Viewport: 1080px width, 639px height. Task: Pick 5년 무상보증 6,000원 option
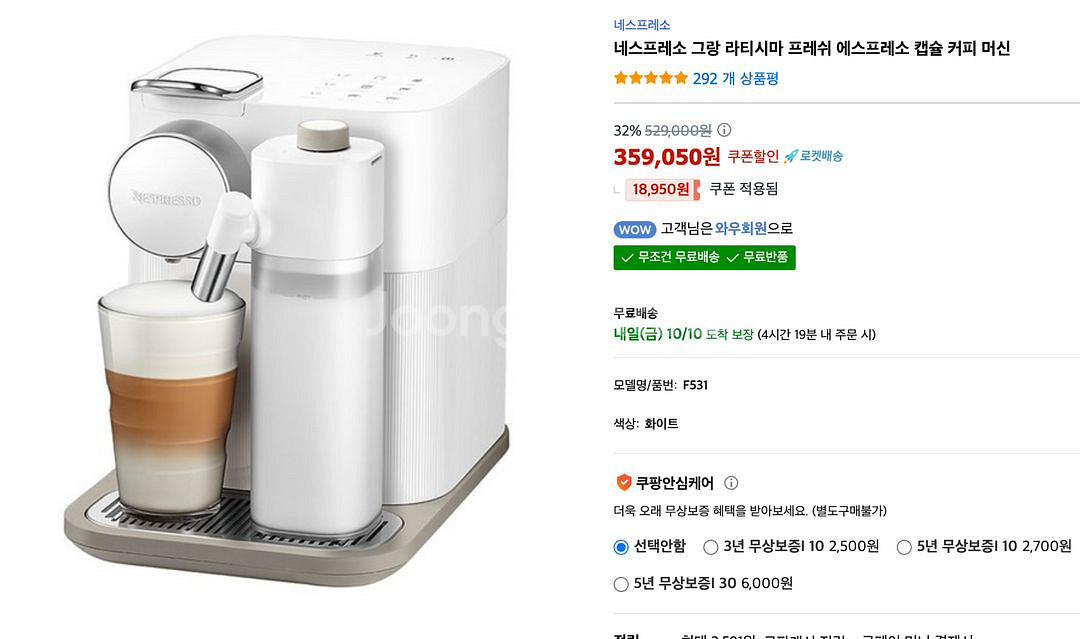(x=621, y=584)
